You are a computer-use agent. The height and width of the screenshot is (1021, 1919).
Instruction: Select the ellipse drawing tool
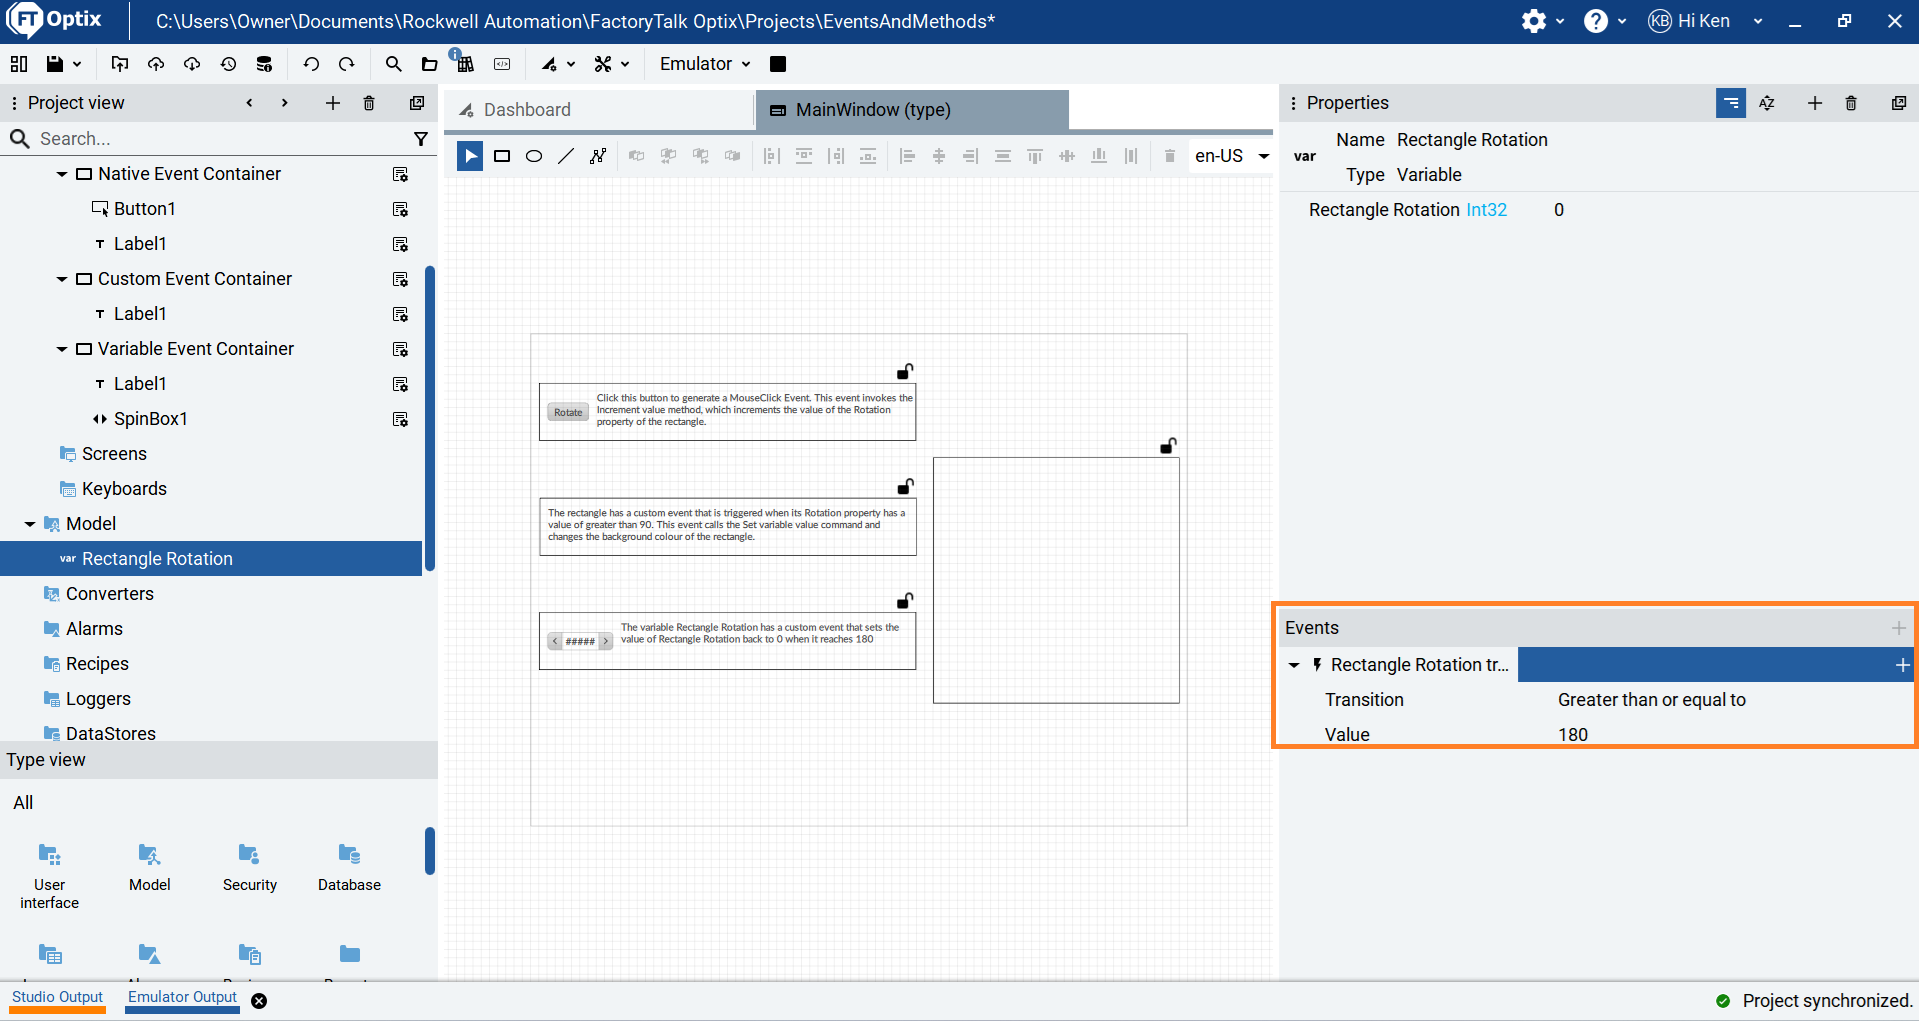pyautogui.click(x=534, y=156)
